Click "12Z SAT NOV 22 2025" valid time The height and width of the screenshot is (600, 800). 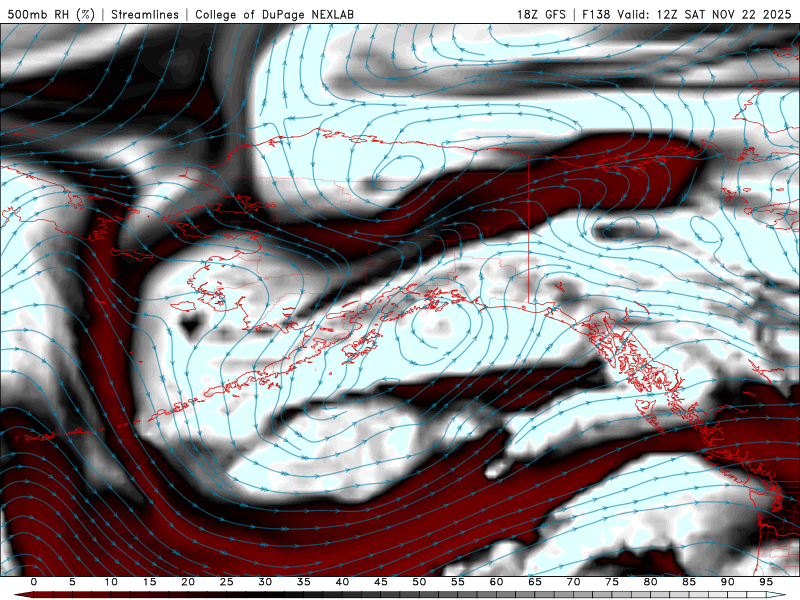pyautogui.click(x=724, y=14)
